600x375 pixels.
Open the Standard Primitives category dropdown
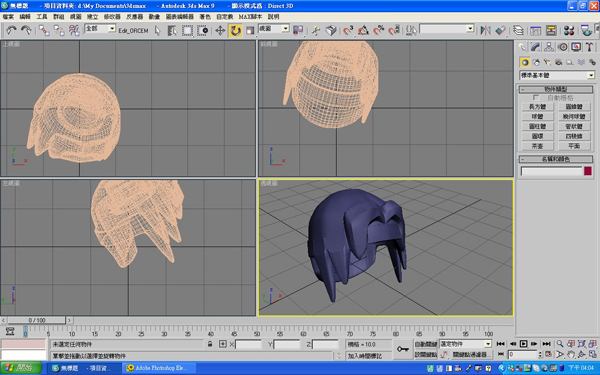click(557, 75)
